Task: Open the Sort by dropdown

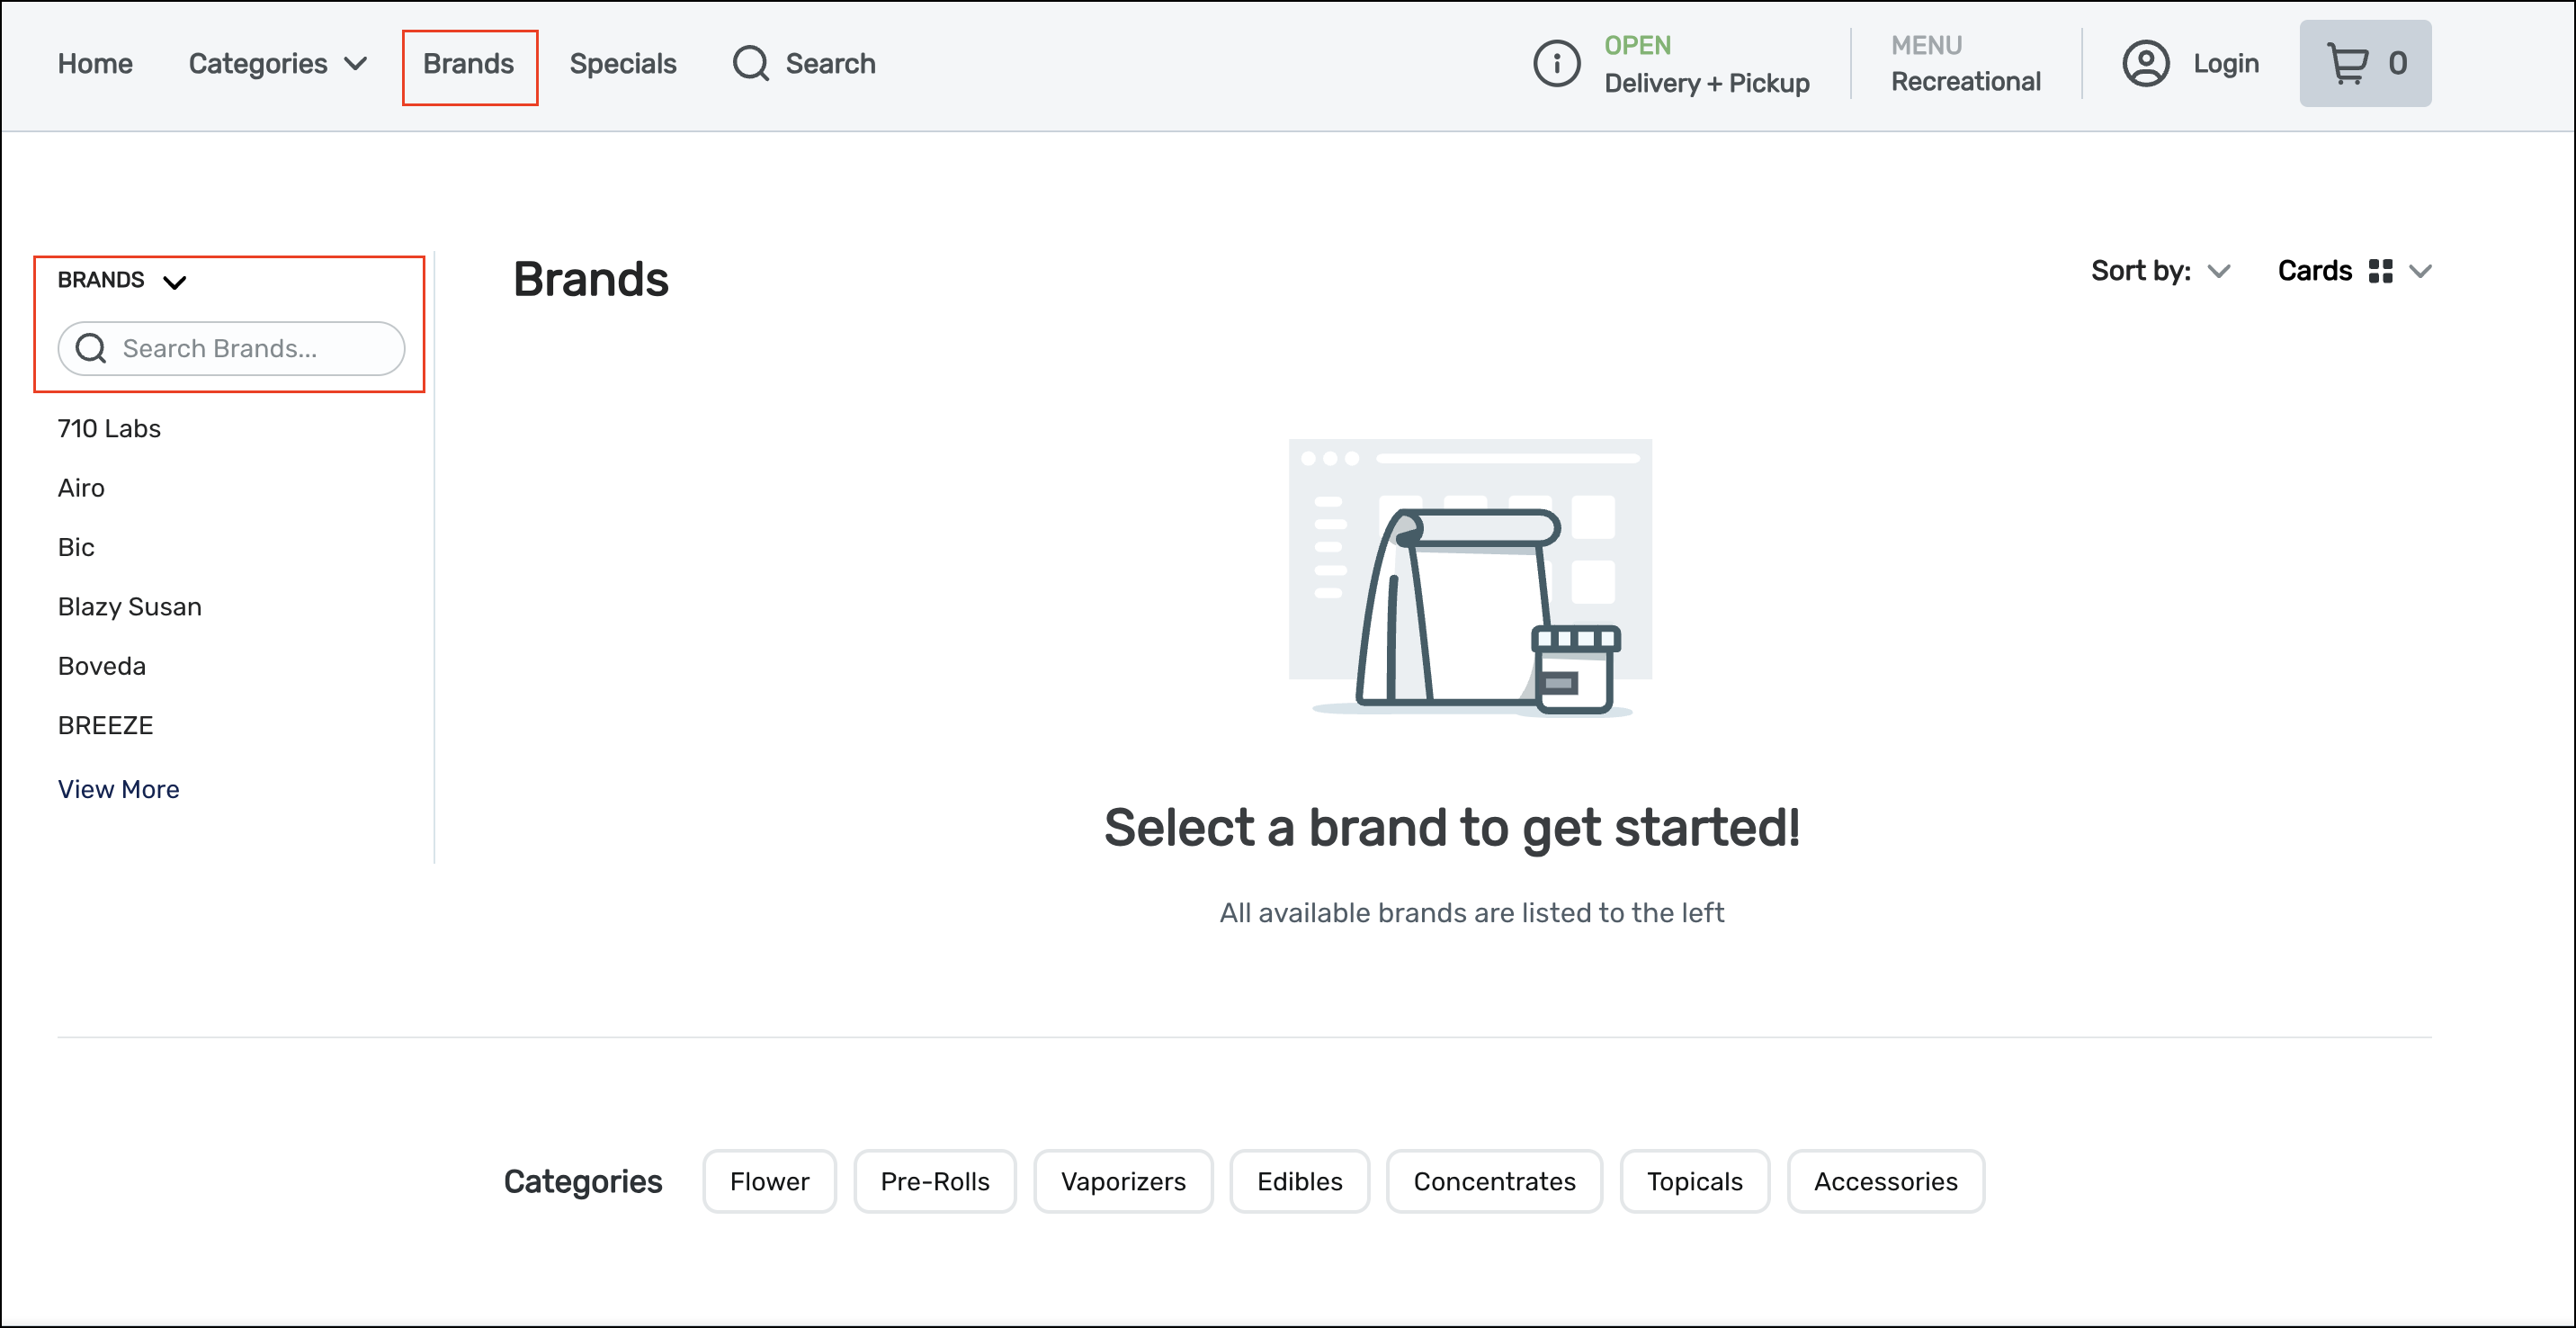Action: point(2160,271)
